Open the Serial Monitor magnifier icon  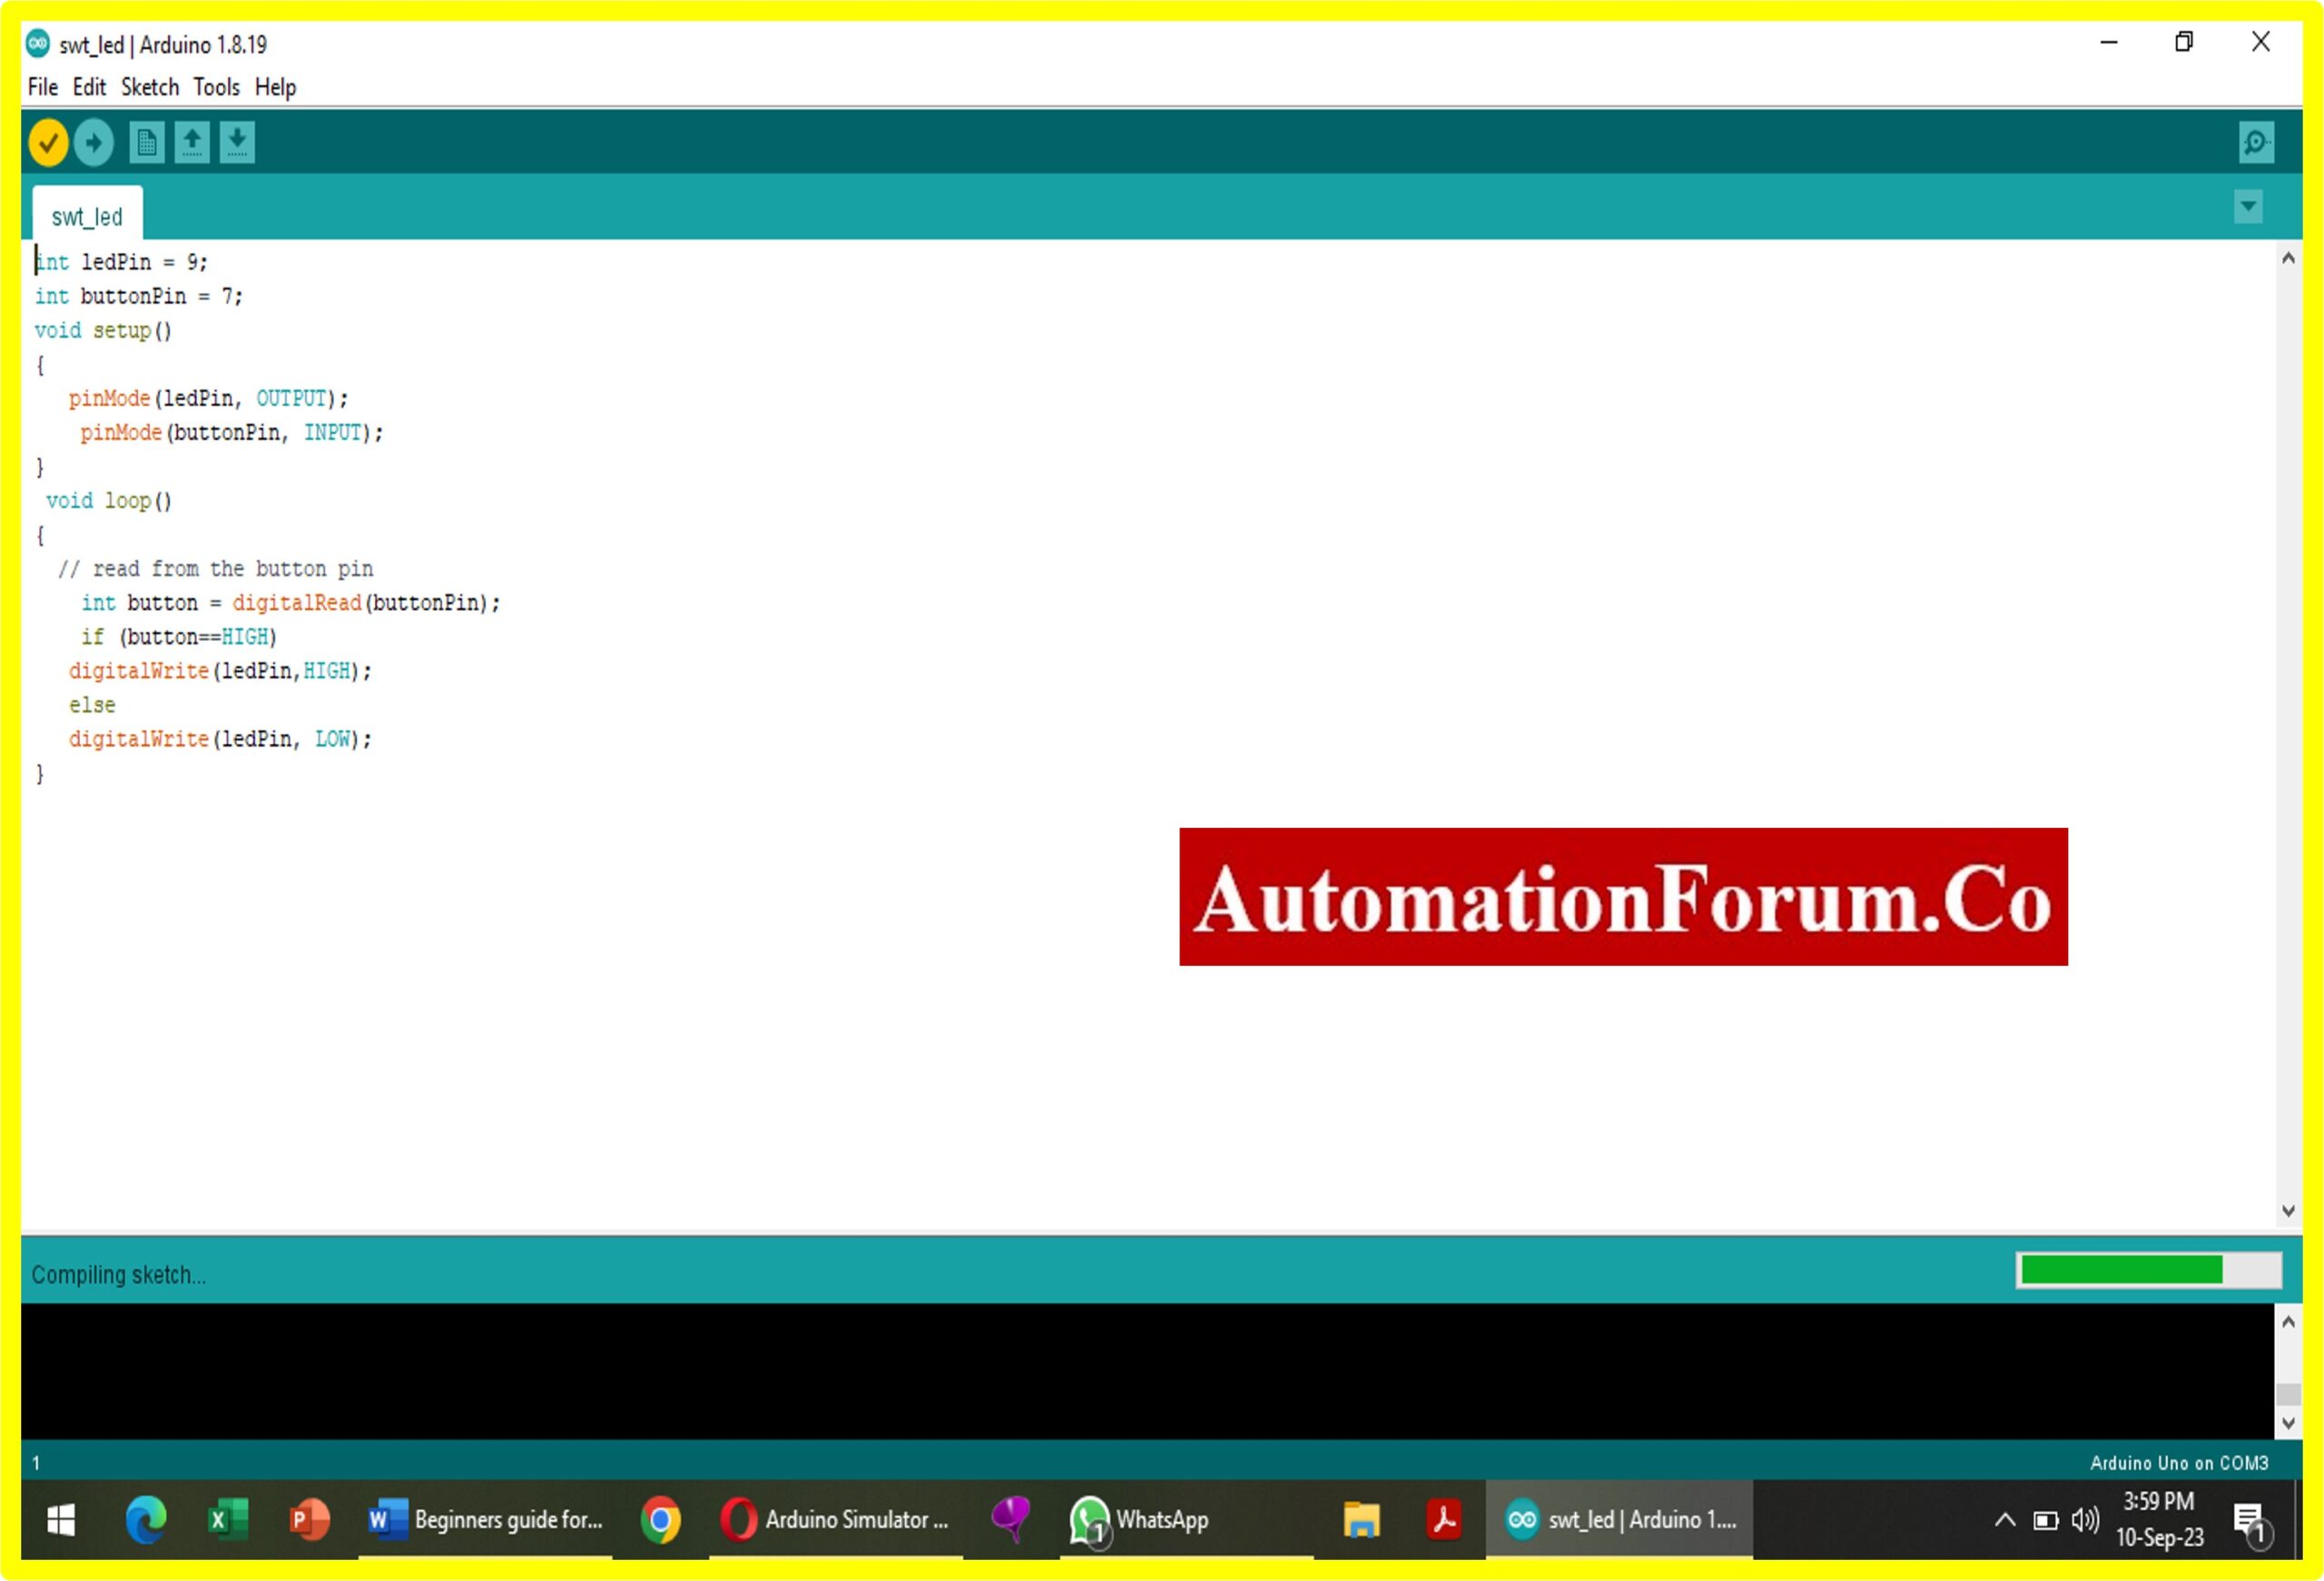(x=2256, y=142)
